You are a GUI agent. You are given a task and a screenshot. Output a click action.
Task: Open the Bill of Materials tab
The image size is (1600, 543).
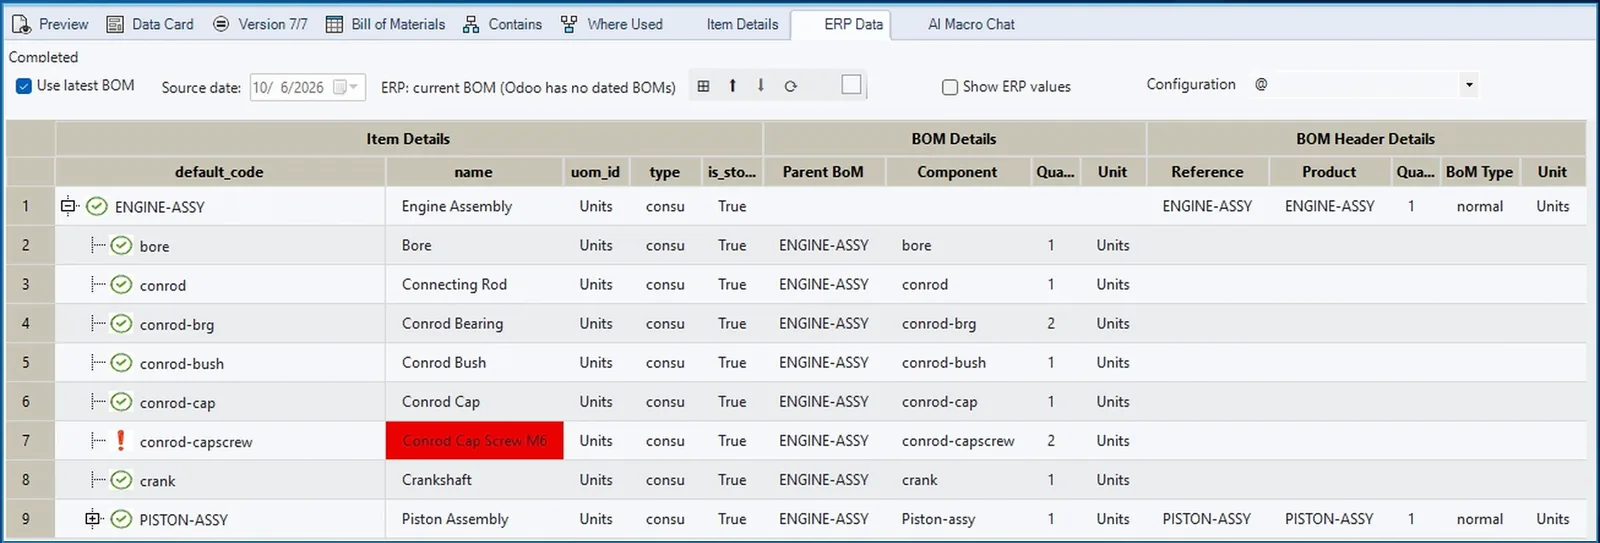(386, 24)
